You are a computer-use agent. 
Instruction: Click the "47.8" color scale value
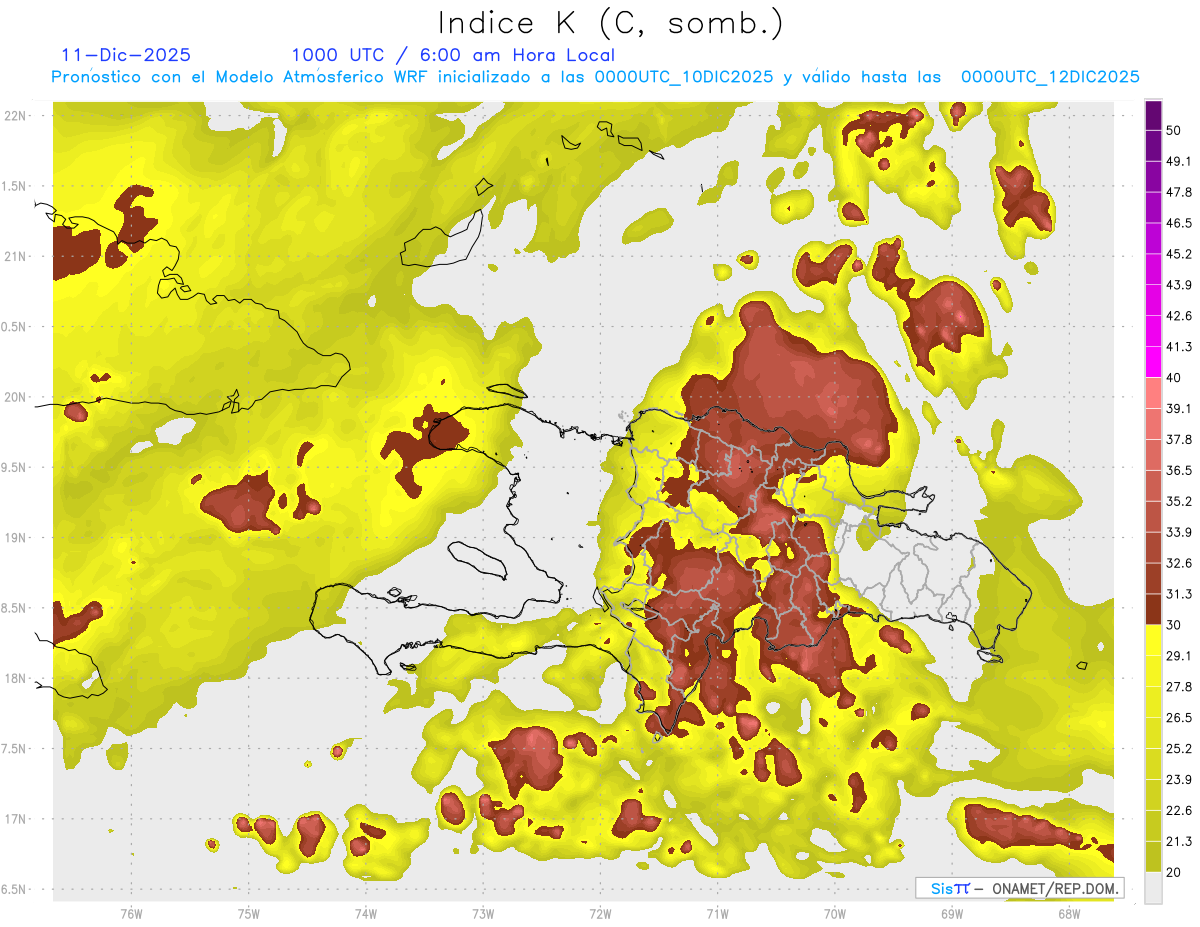1179,192
